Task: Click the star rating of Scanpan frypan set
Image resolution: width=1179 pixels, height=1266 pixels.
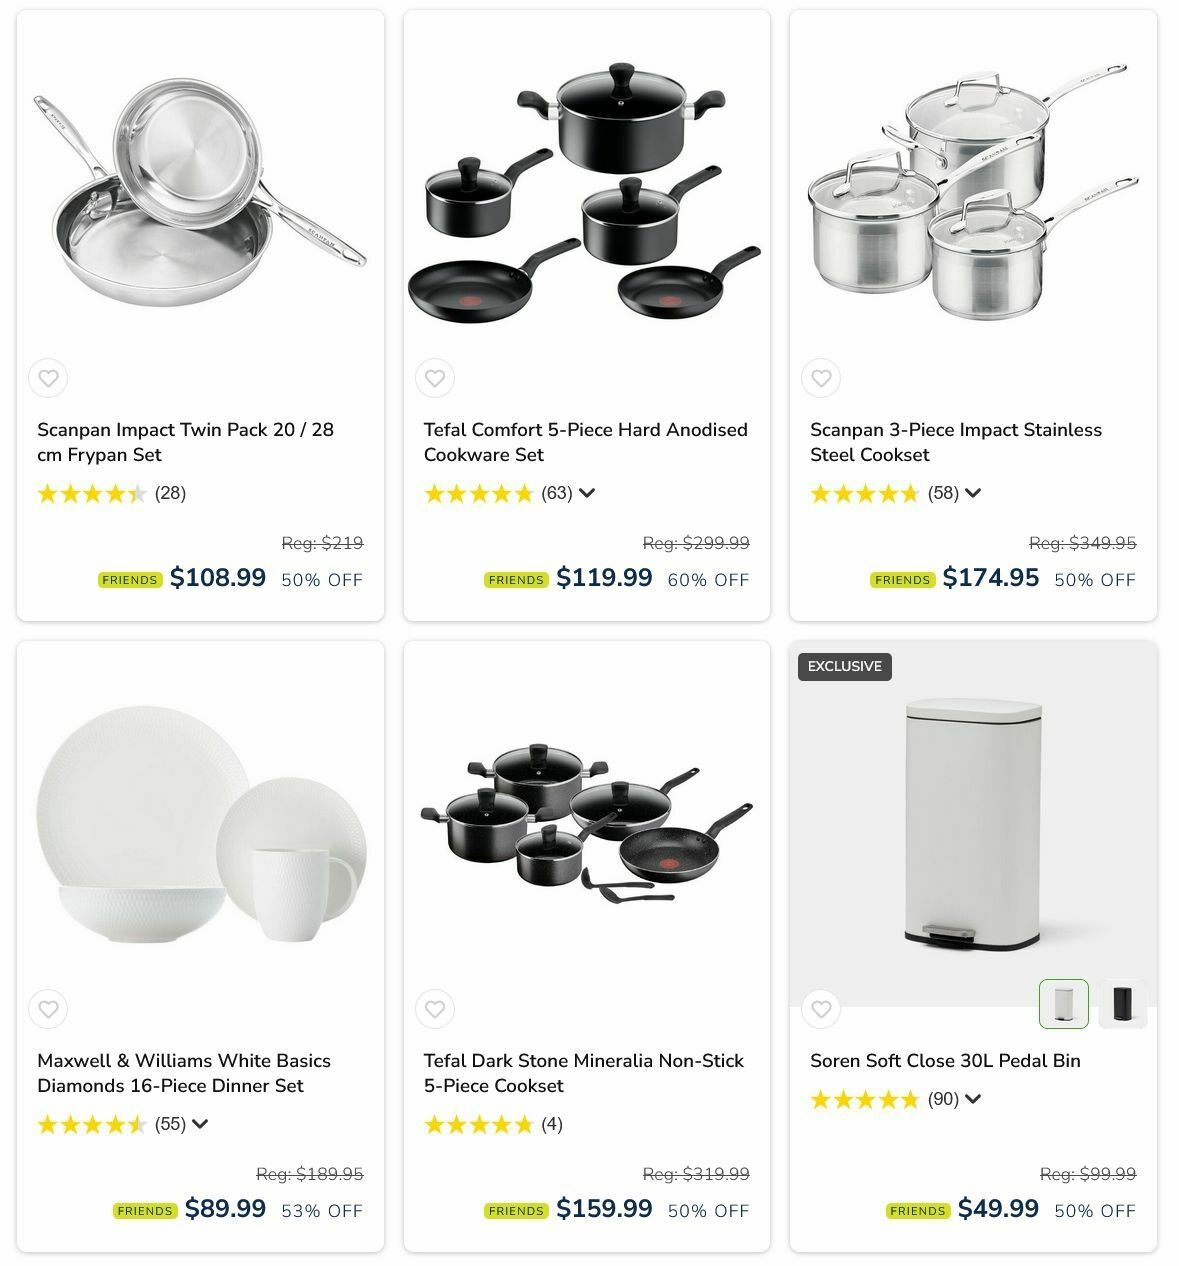Action: point(92,493)
